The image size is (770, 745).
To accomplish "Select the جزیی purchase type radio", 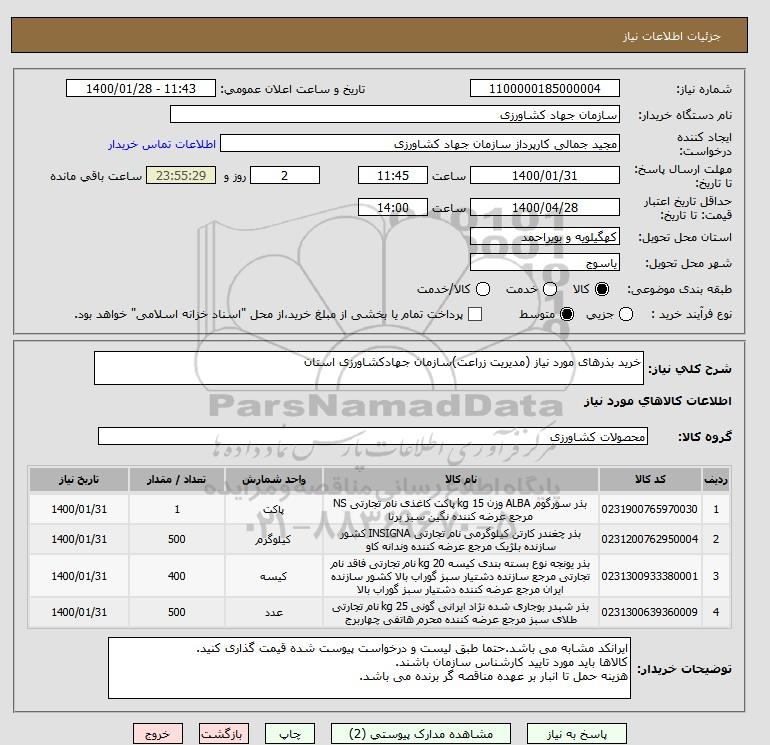I will 626,314.
